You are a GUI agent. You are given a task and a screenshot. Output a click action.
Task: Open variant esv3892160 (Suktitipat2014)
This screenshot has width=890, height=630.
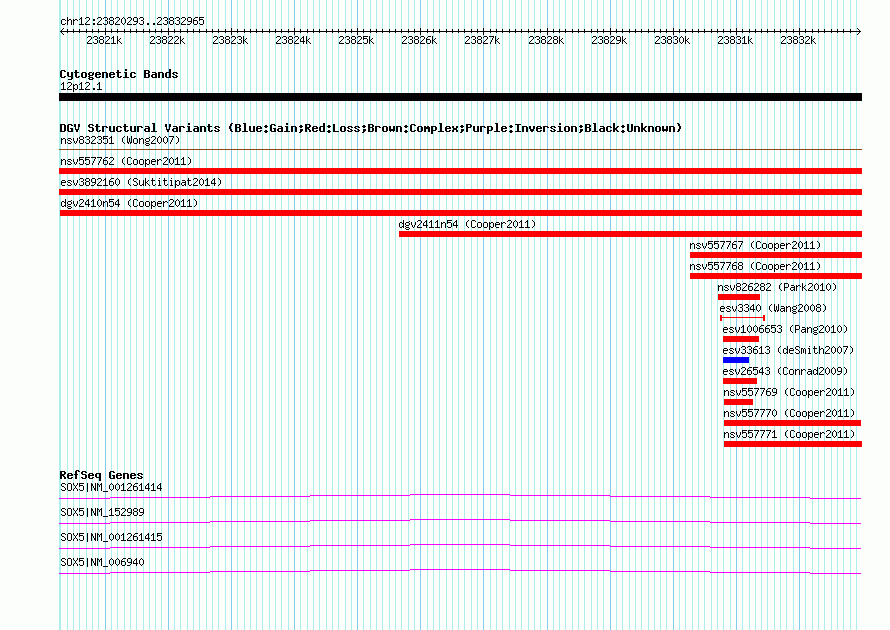tap(141, 182)
